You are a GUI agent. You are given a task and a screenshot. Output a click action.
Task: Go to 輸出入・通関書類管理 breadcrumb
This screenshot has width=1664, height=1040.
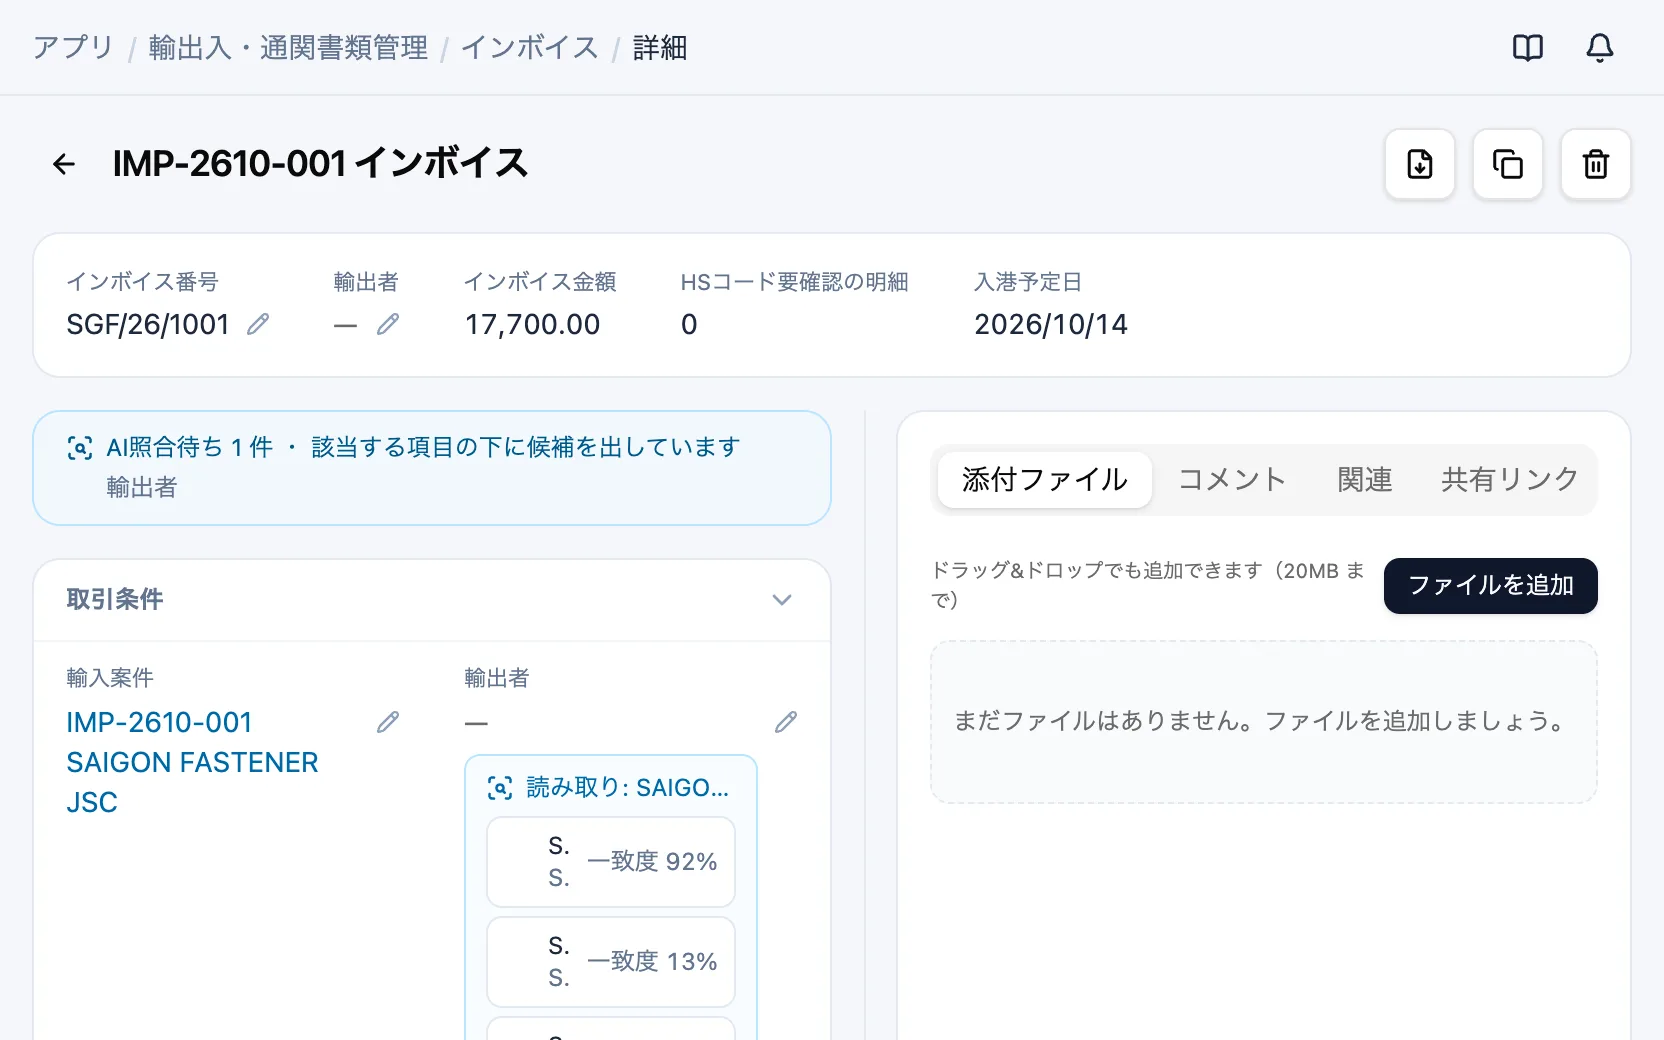pyautogui.click(x=288, y=48)
